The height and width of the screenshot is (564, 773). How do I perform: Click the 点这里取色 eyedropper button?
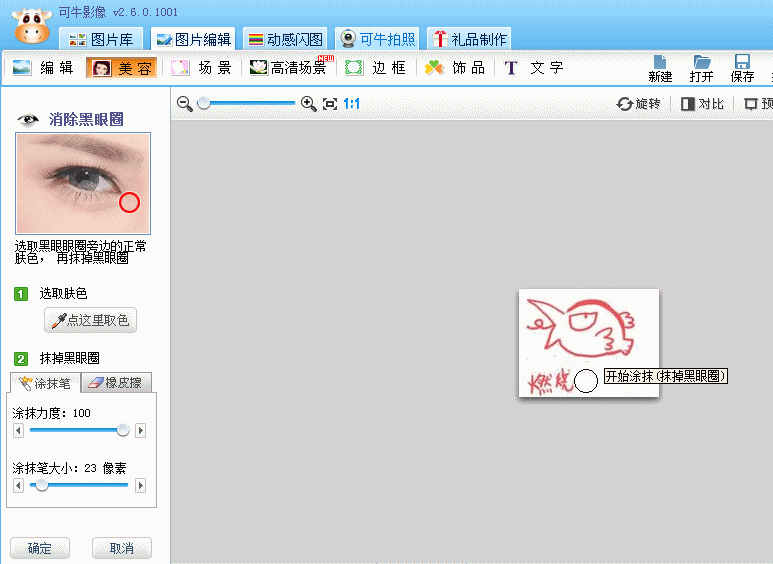tap(90, 320)
